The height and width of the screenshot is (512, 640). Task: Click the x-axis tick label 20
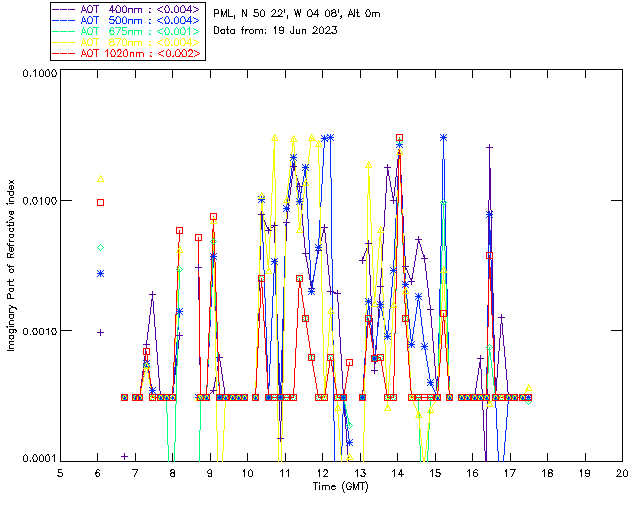coord(622,472)
